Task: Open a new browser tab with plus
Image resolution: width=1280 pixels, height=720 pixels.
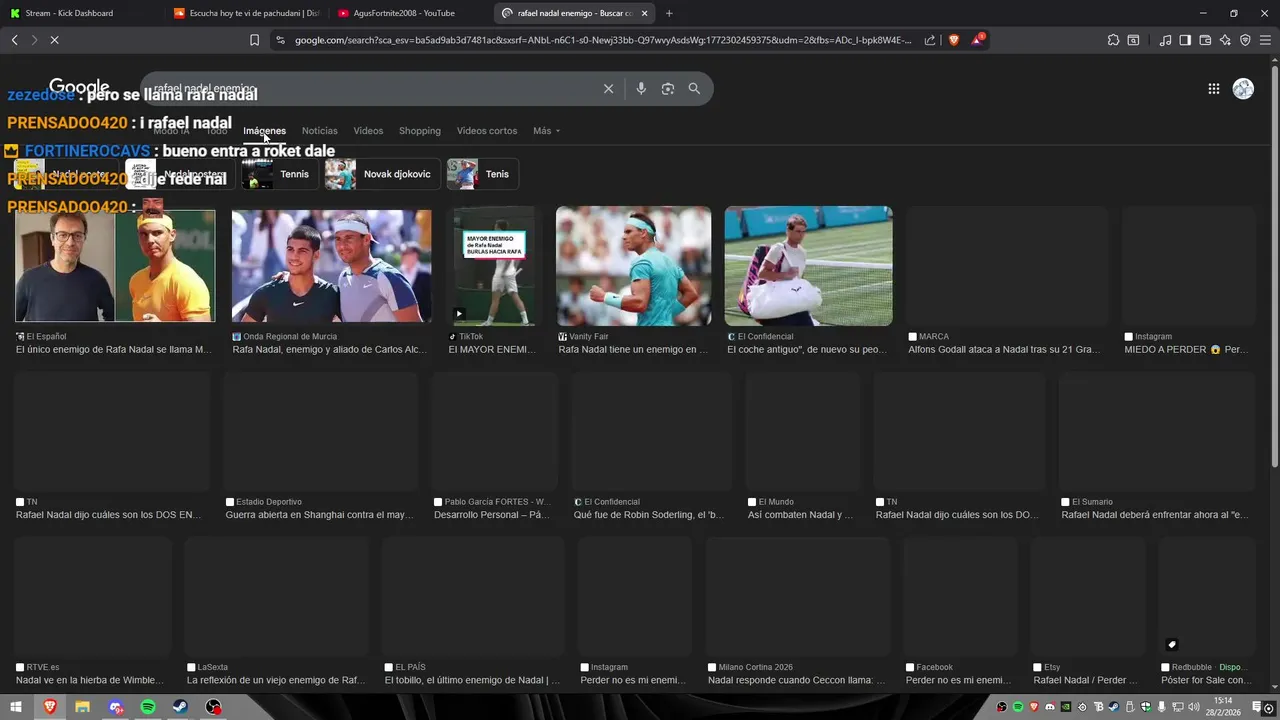Action: 669,13
